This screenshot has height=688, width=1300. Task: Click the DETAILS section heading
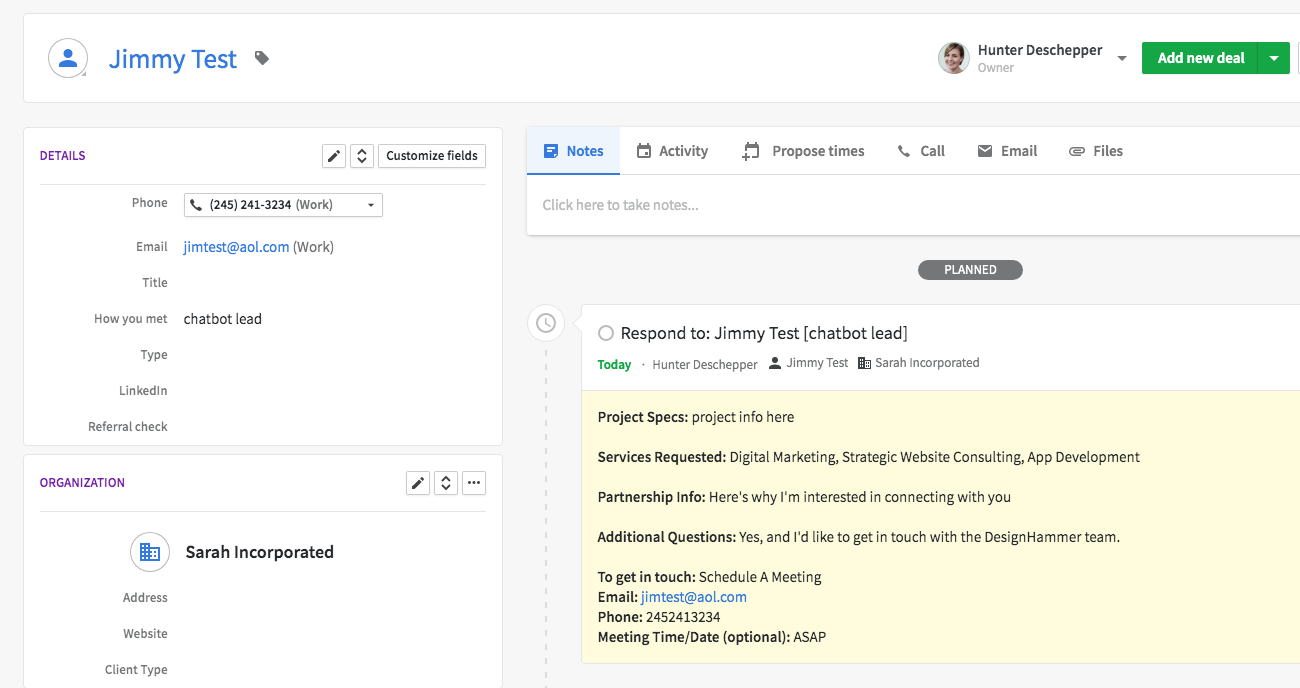pyautogui.click(x=63, y=156)
